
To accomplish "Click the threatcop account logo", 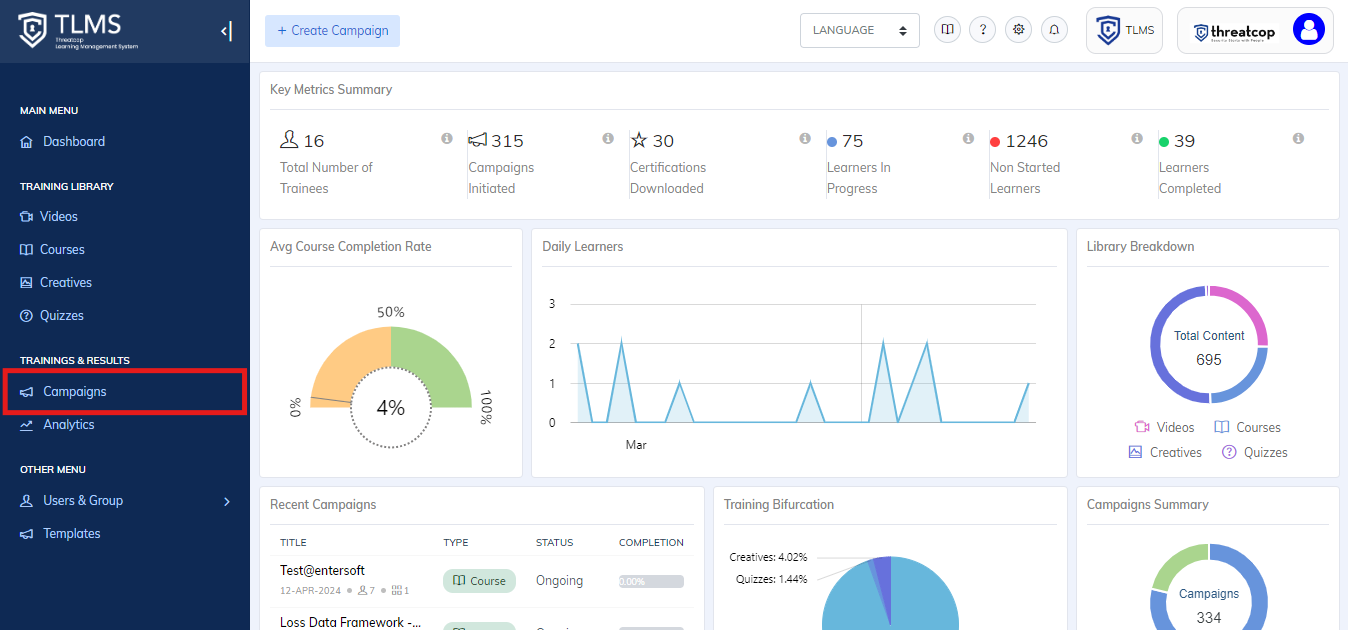I will point(1235,31).
